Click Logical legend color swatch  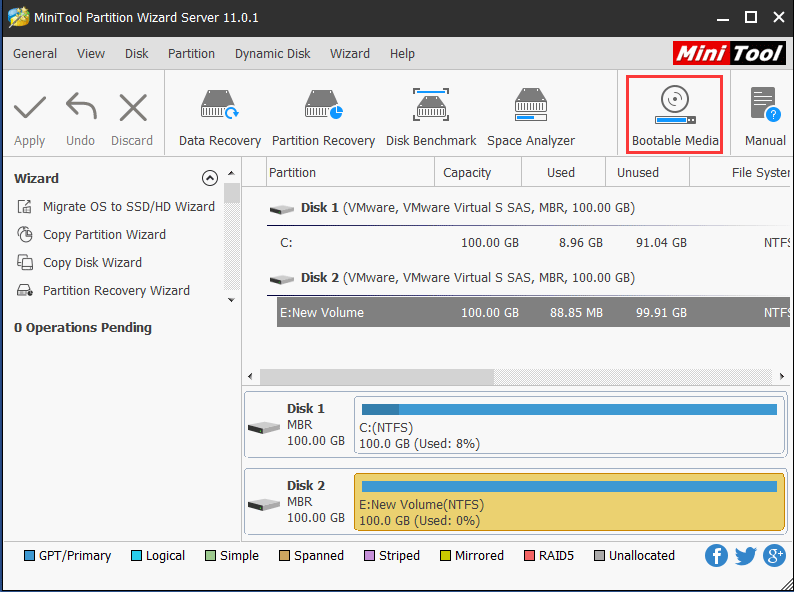coord(136,556)
